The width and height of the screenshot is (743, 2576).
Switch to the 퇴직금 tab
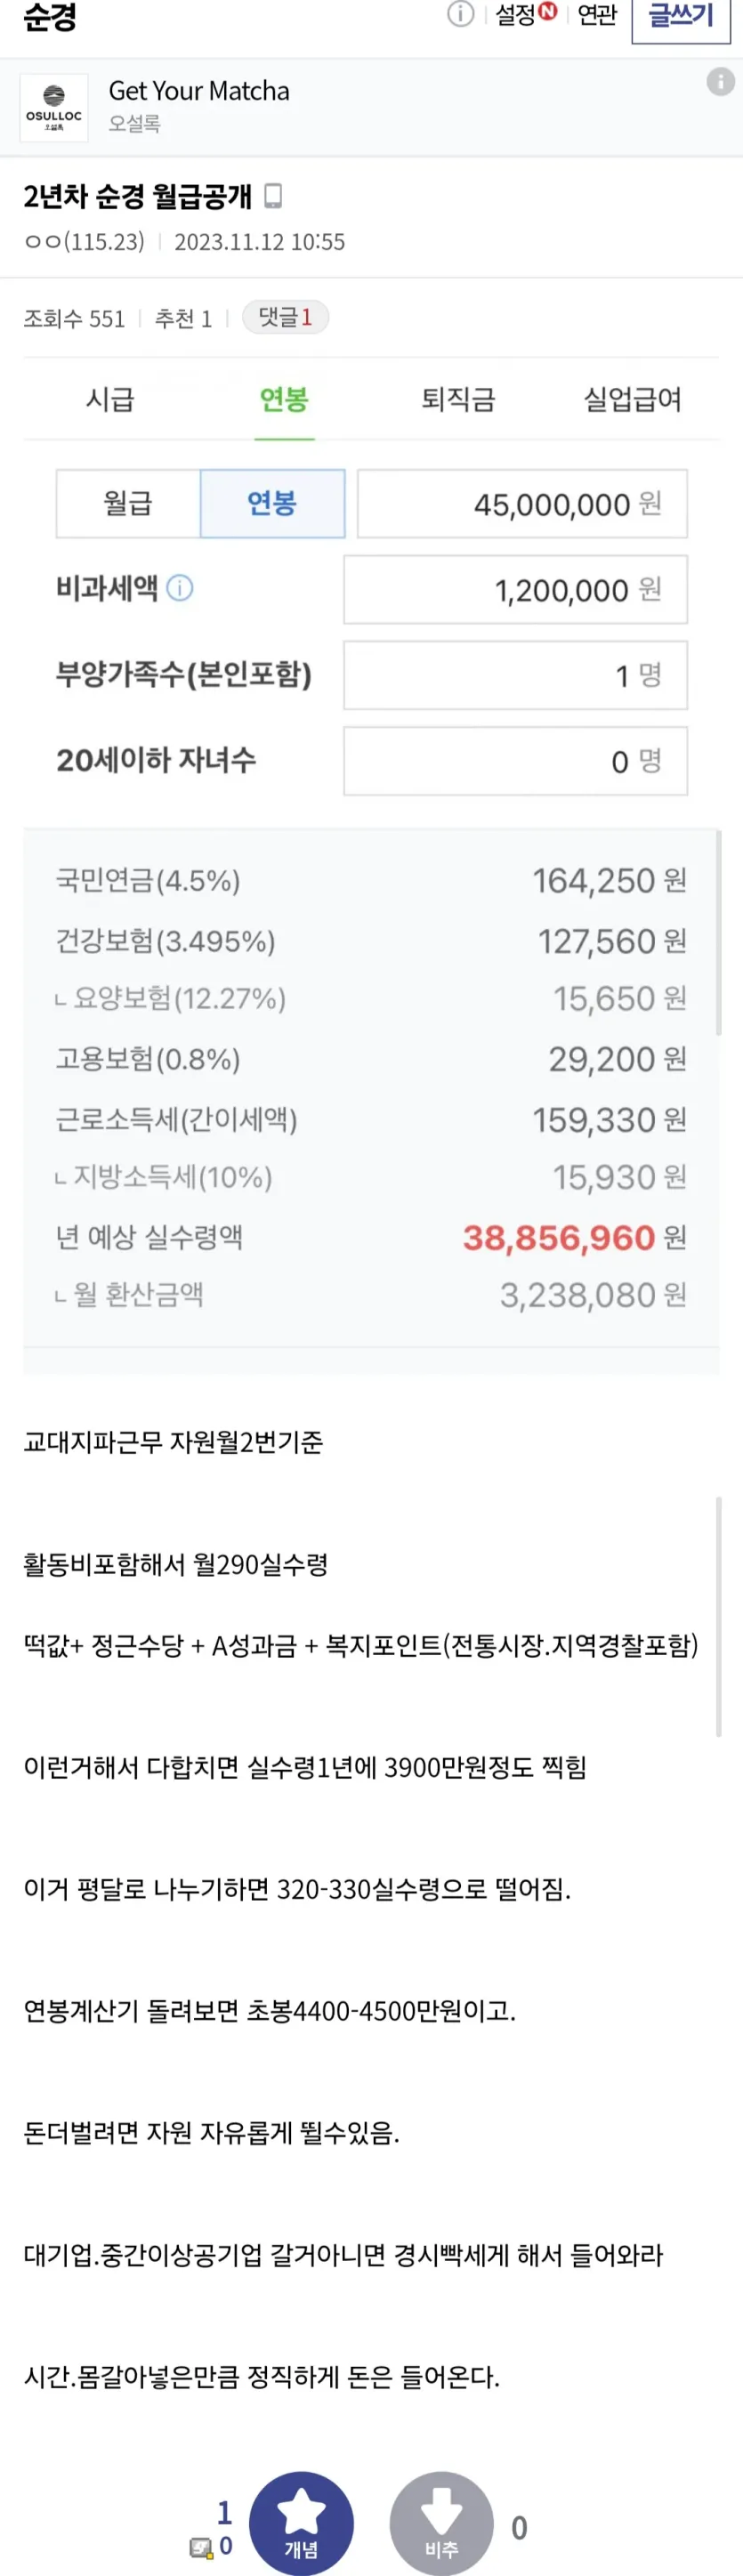(x=458, y=400)
